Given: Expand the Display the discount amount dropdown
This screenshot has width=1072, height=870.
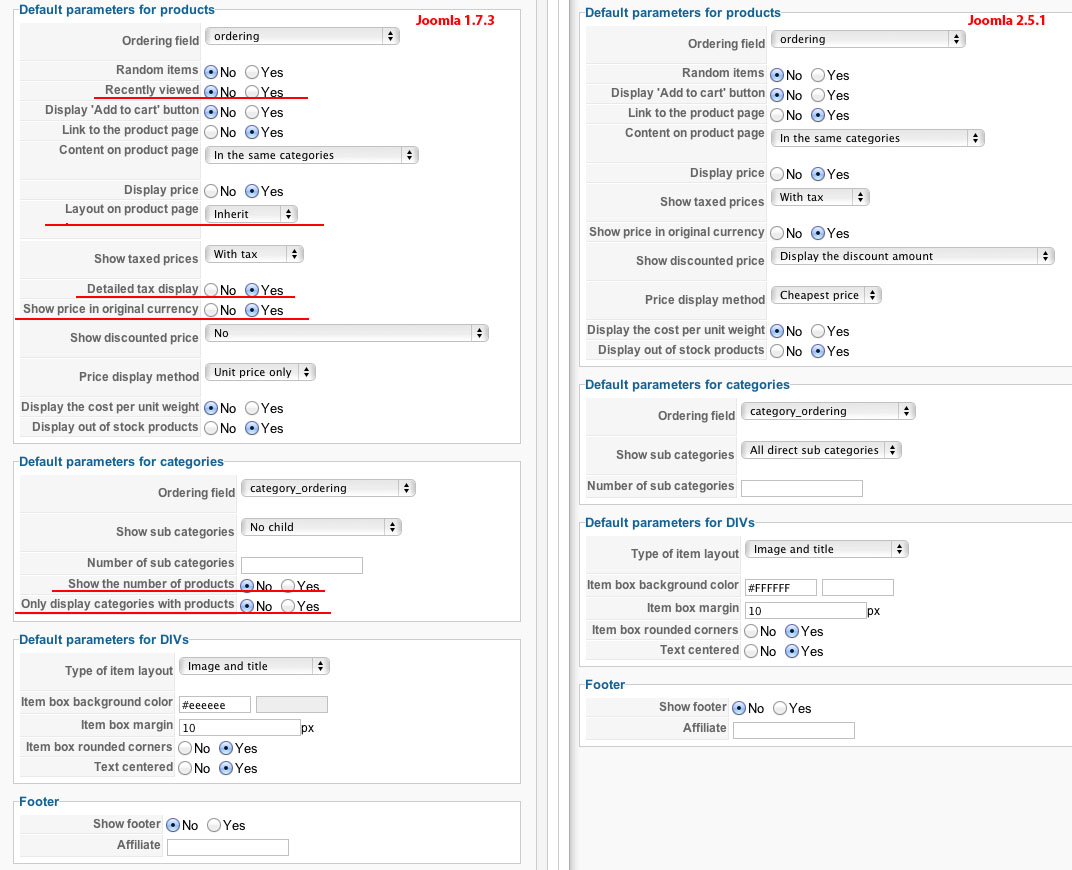Looking at the screenshot, I should (912, 256).
